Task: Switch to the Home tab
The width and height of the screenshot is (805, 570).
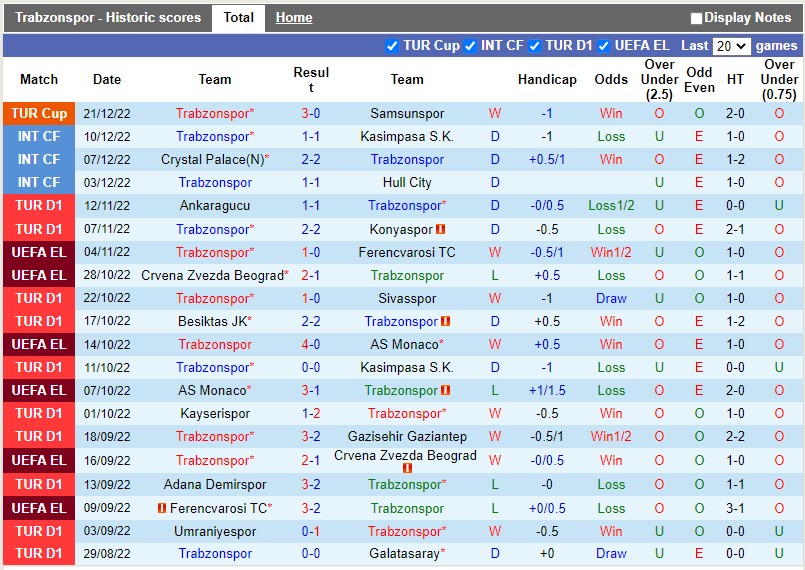Action: (294, 17)
